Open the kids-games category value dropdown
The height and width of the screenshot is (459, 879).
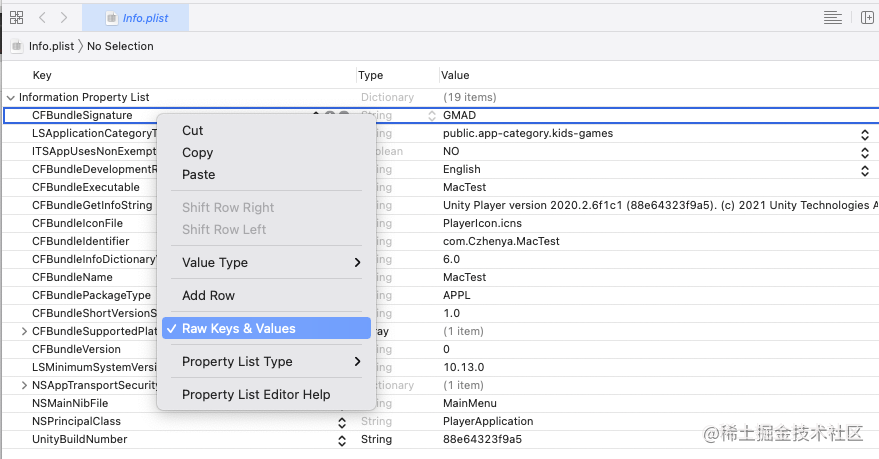click(x=865, y=134)
